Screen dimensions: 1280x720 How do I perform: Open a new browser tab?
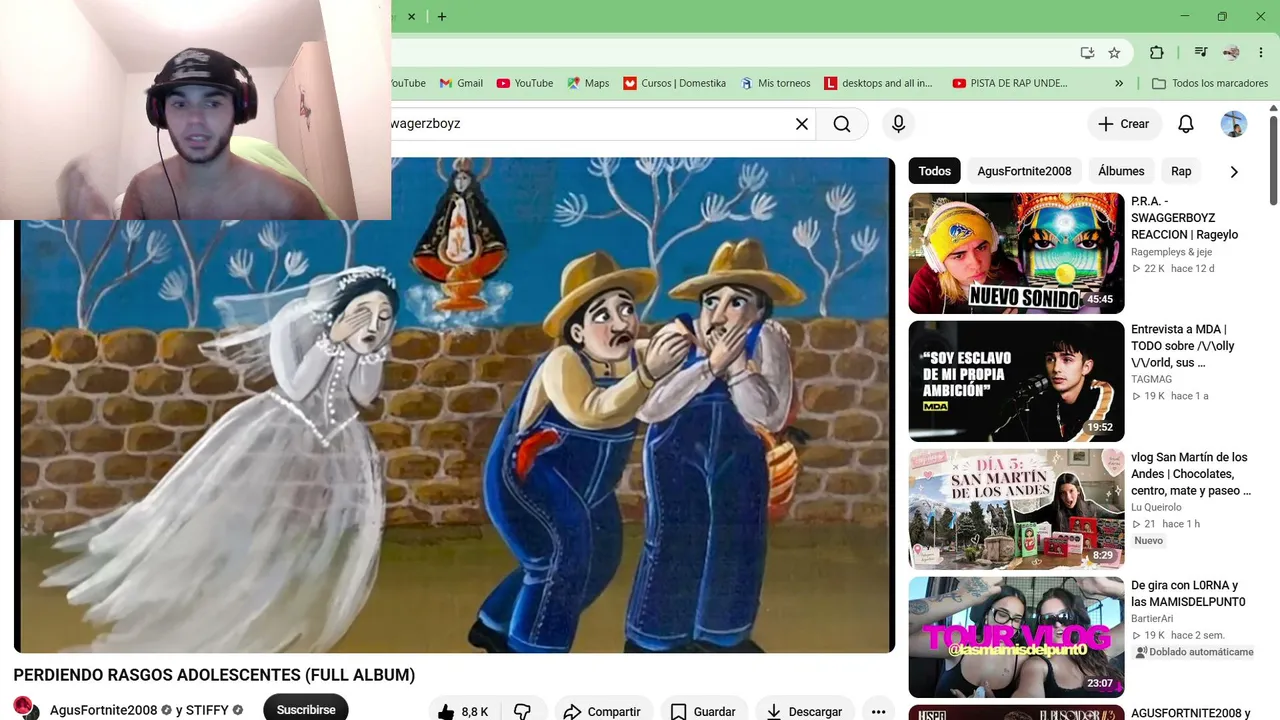pos(442,16)
